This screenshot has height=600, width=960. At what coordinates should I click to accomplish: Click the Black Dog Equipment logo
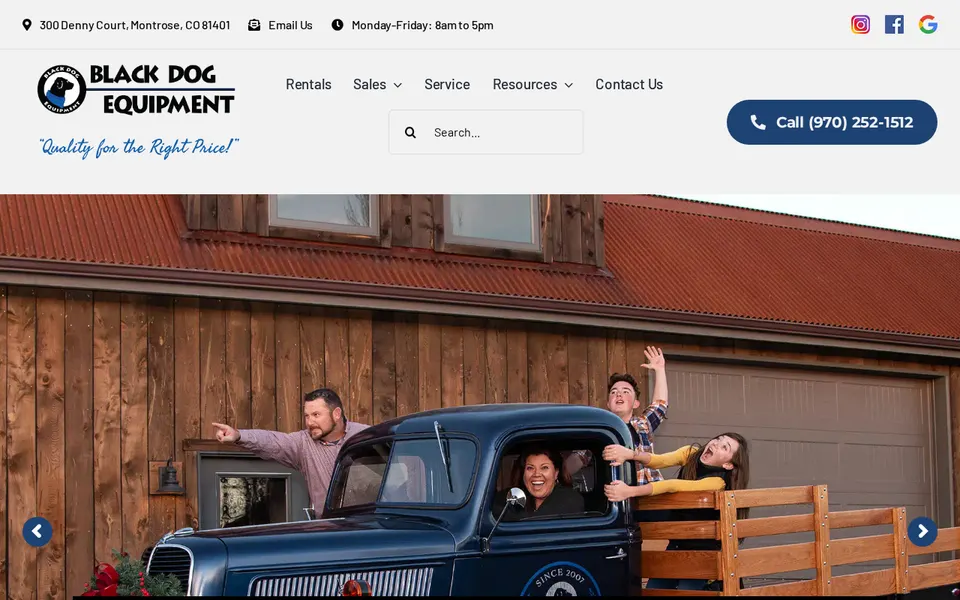coord(136,89)
